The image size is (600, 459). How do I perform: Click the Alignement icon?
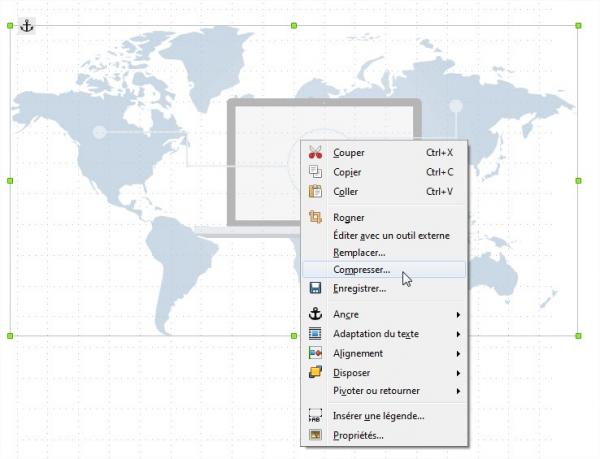pyautogui.click(x=315, y=353)
